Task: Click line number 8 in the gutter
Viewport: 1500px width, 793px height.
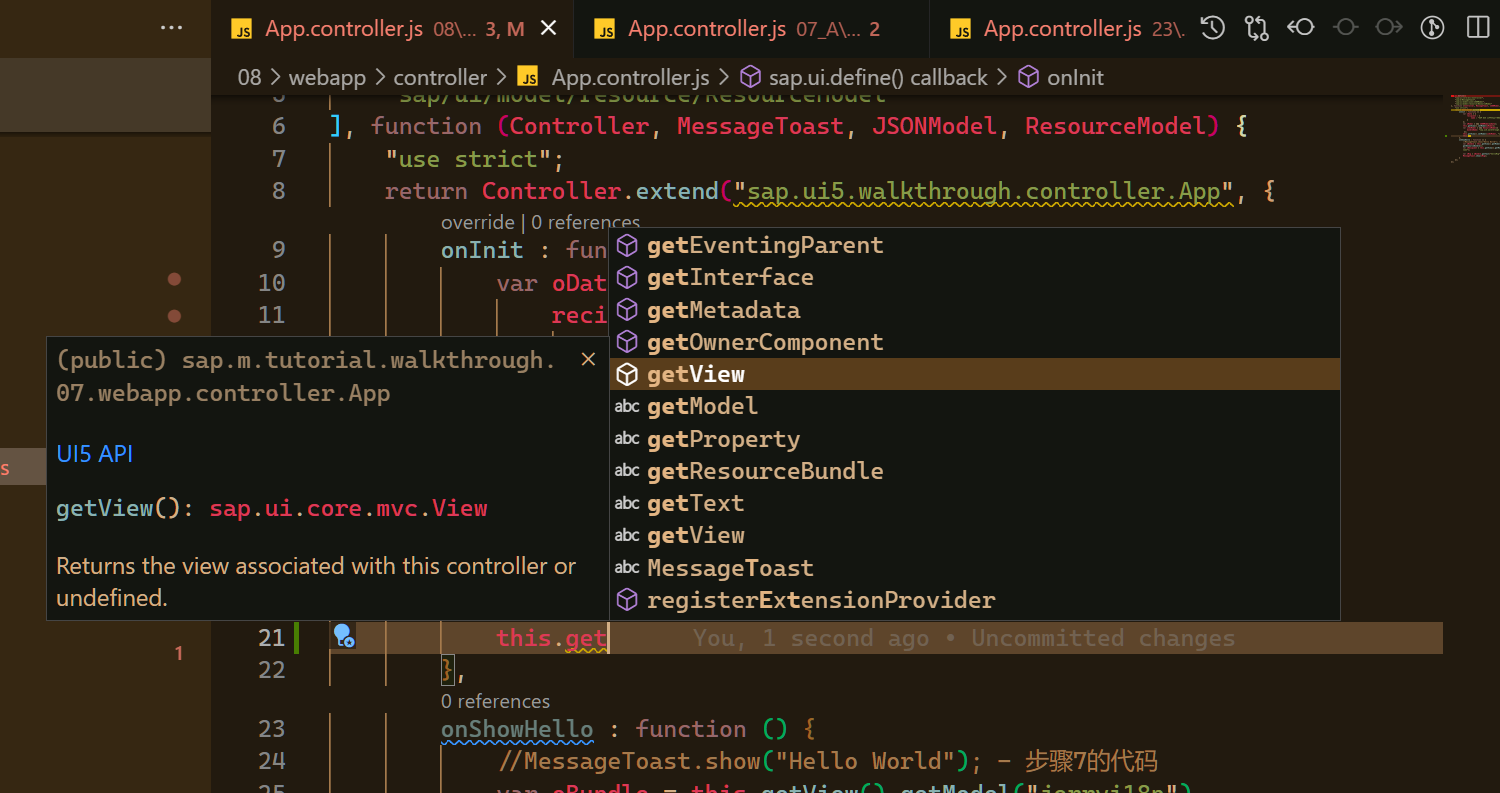Action: (x=278, y=191)
